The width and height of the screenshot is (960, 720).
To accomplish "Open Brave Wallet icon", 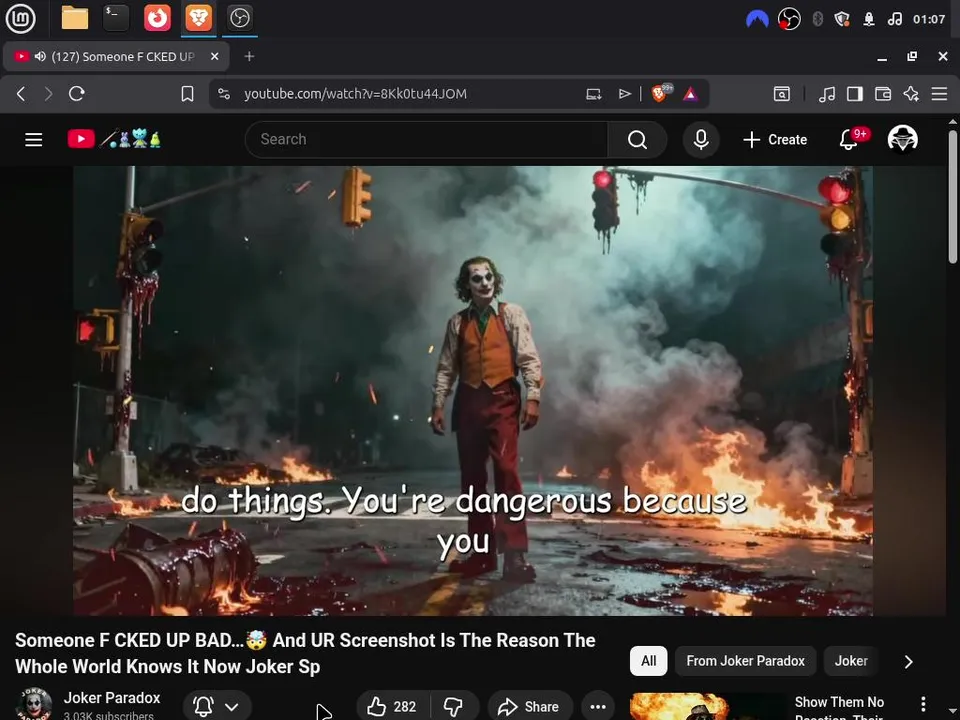I will (883, 94).
